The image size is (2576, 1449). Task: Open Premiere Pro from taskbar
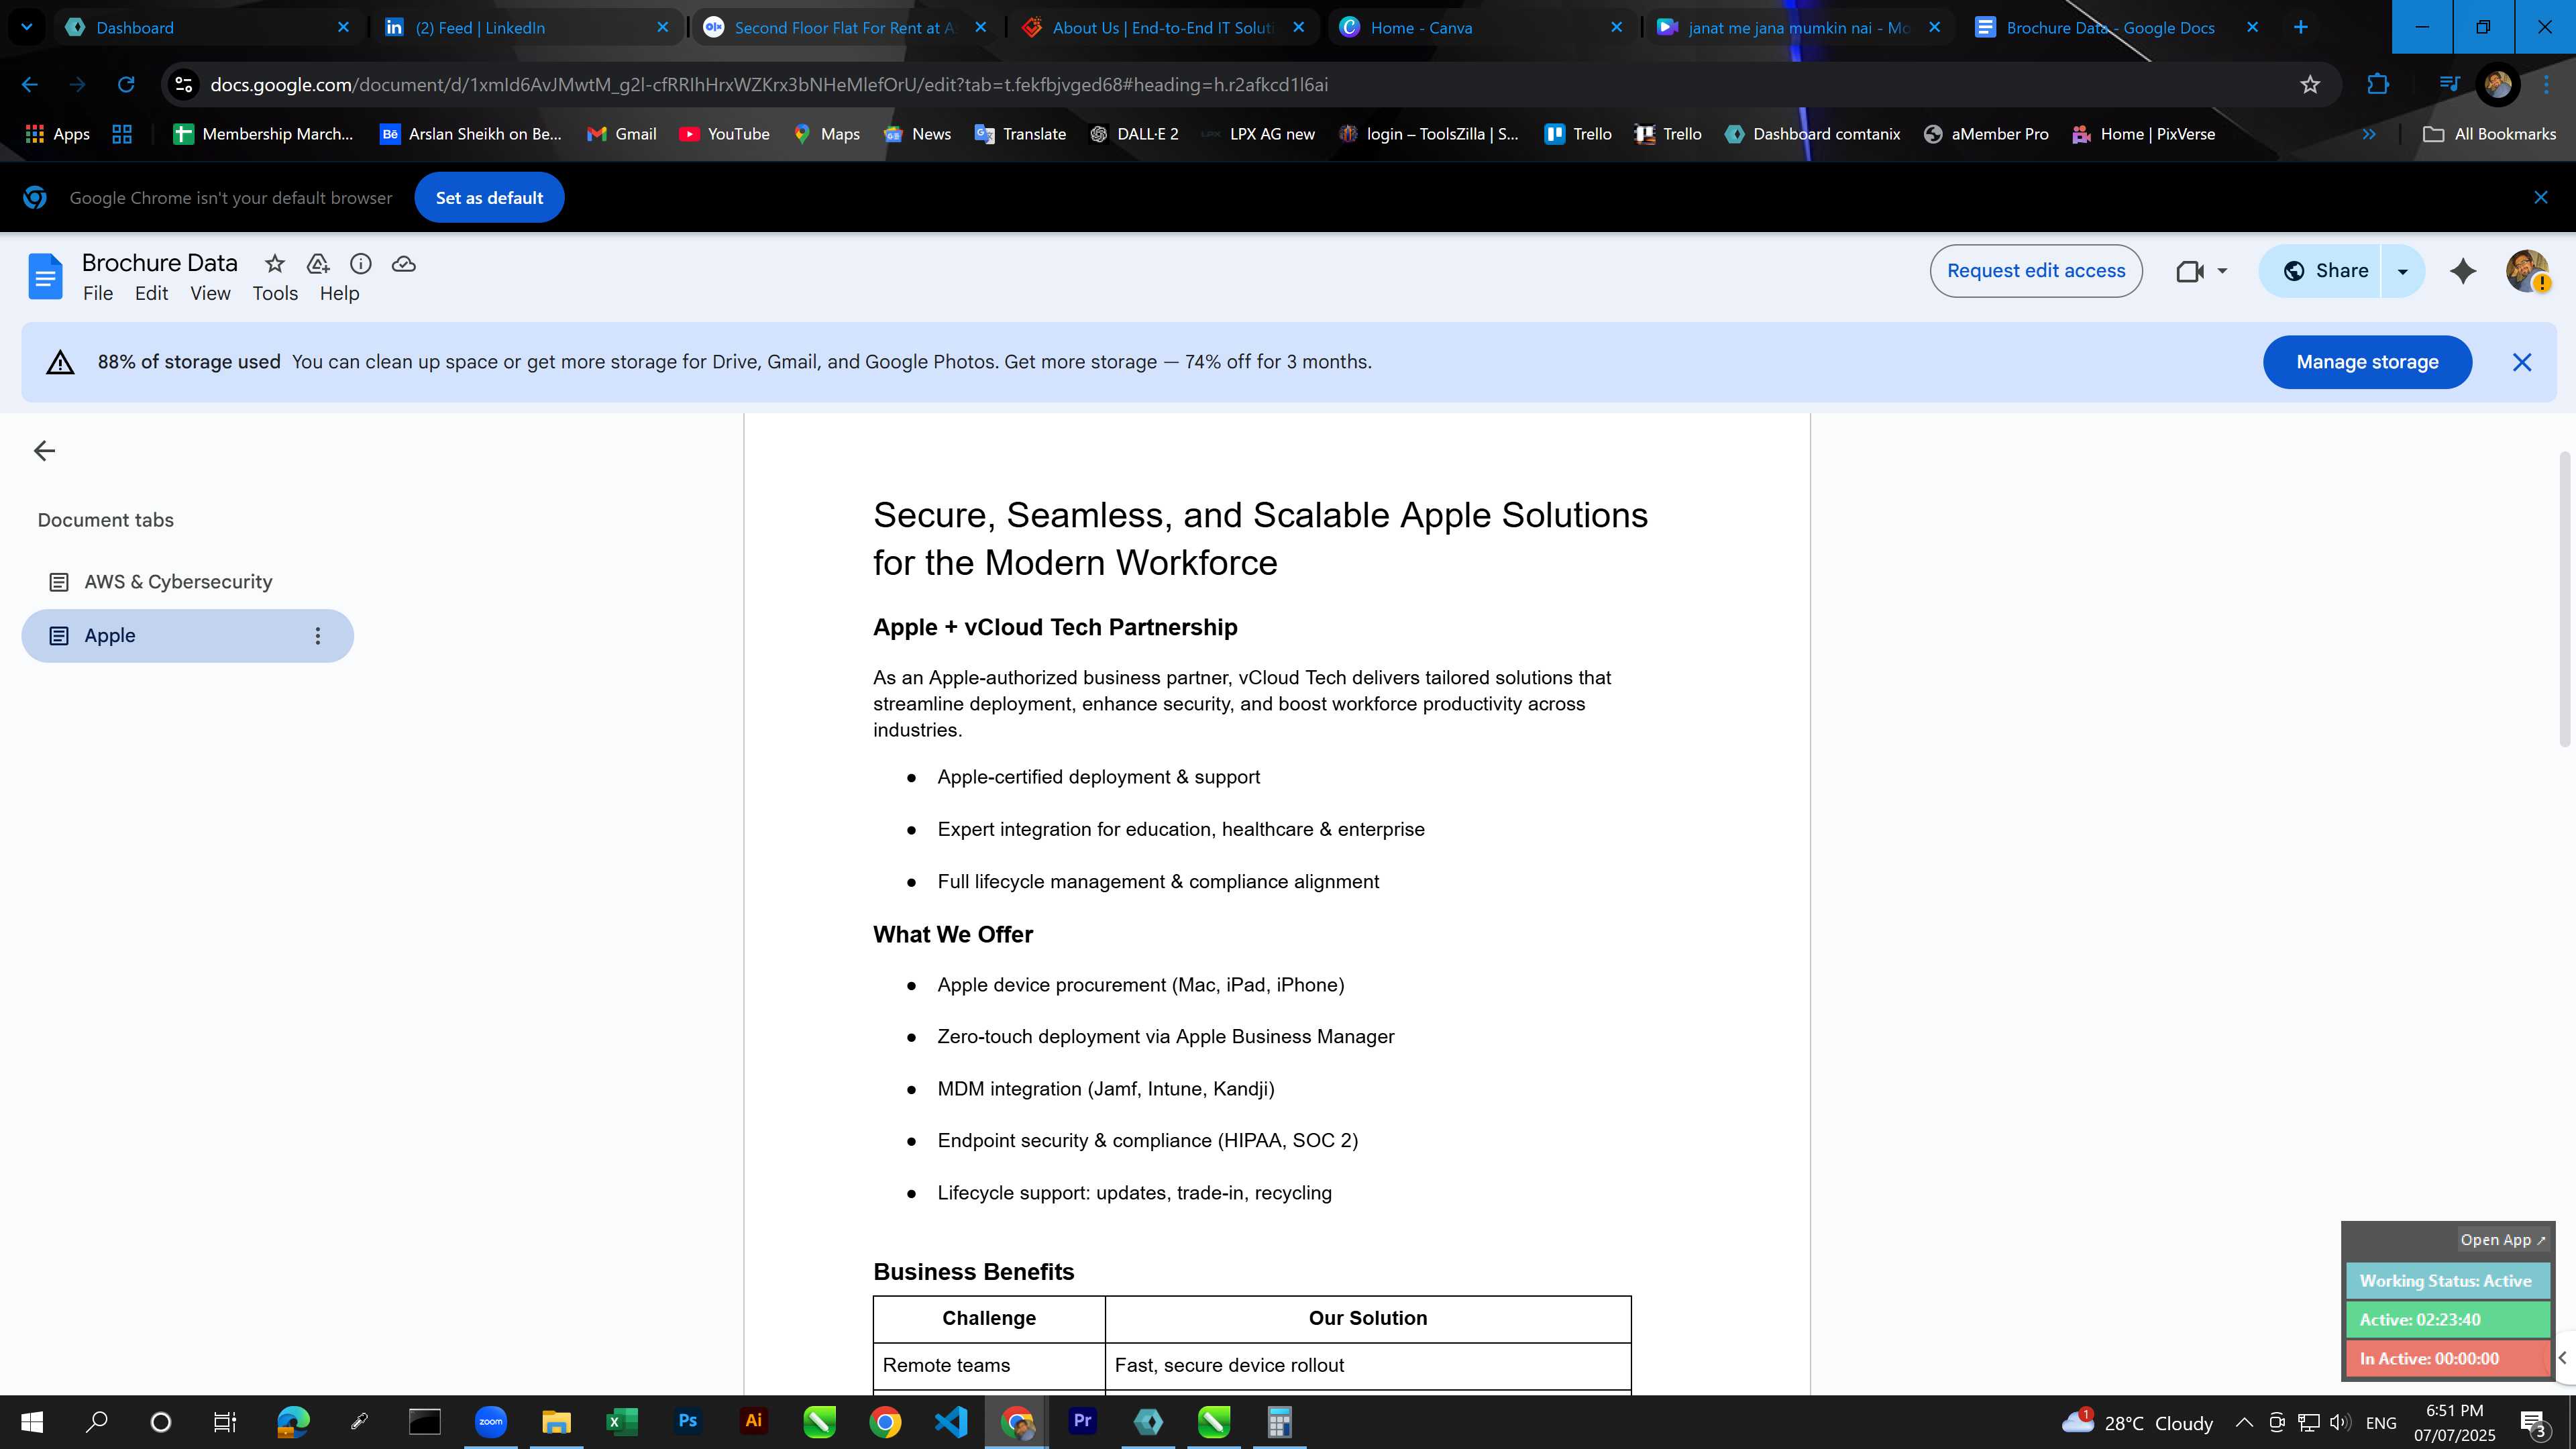pyautogui.click(x=1082, y=1422)
